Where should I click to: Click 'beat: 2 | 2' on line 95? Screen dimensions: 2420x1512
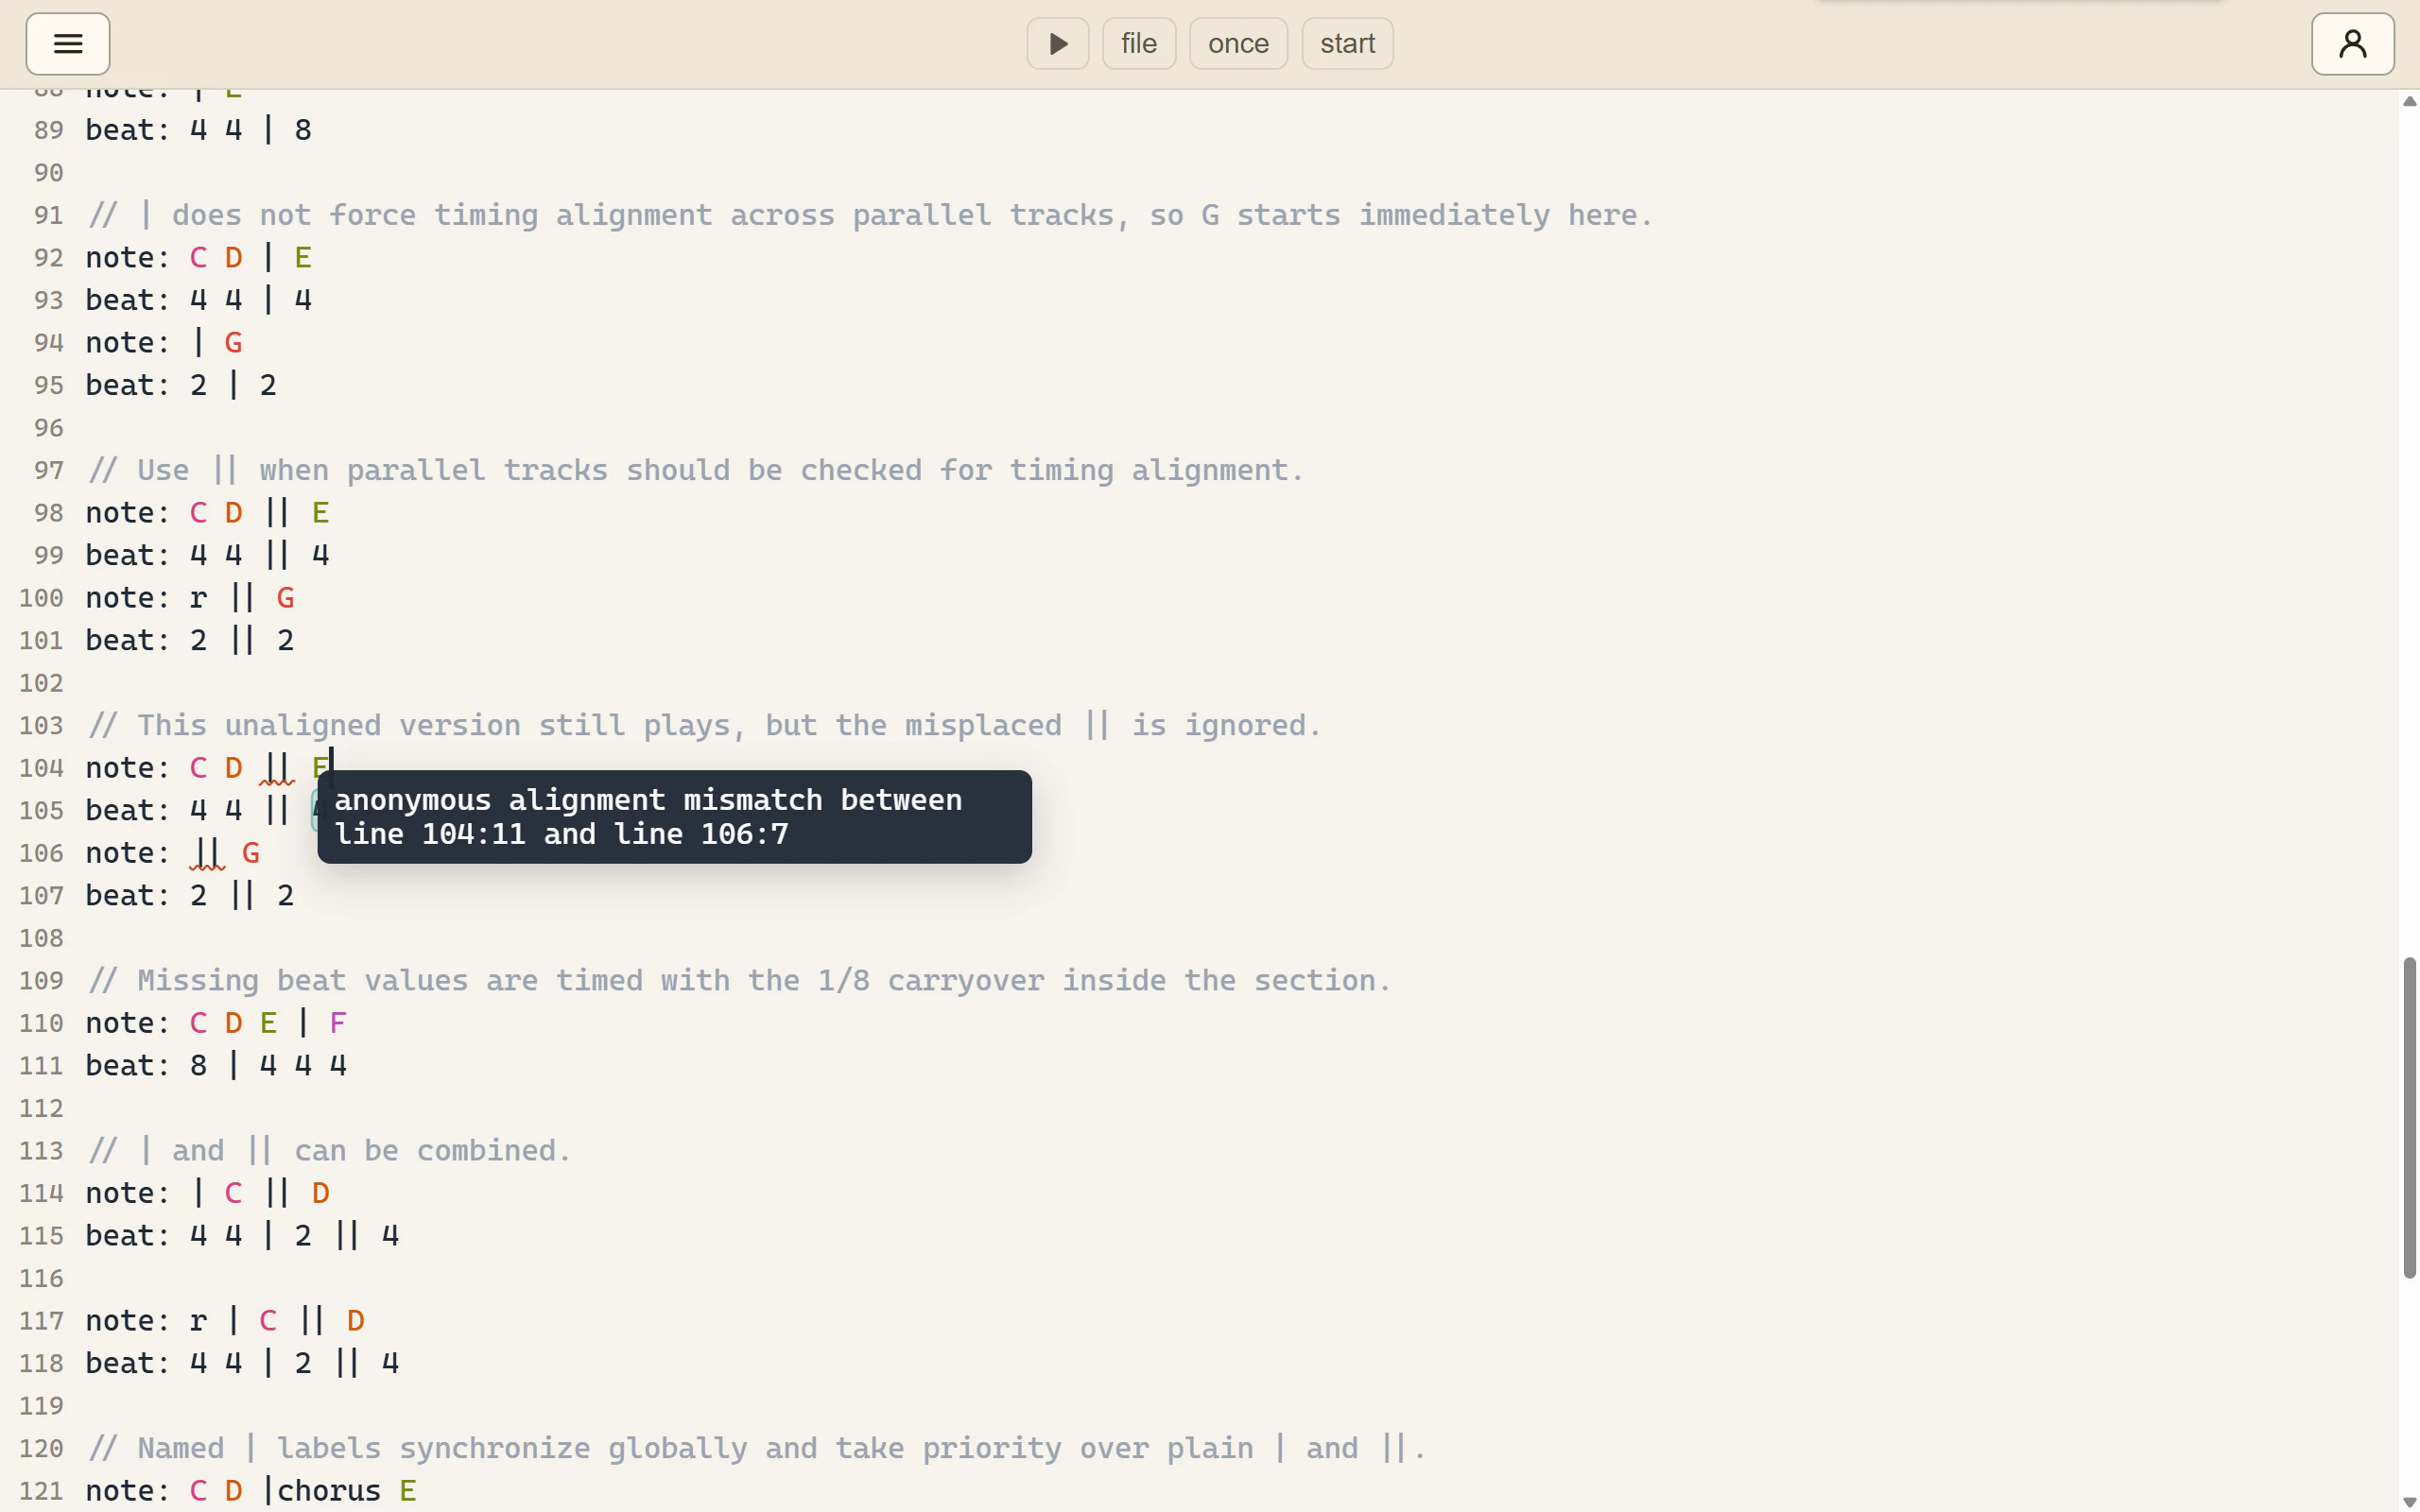pos(181,385)
